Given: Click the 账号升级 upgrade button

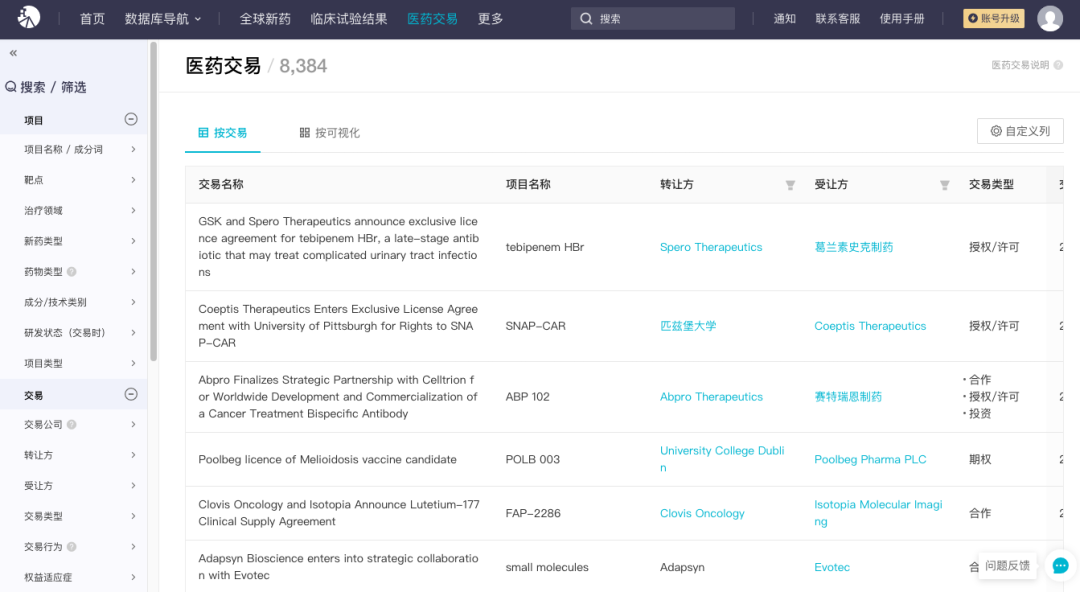Looking at the screenshot, I should 993,19.
